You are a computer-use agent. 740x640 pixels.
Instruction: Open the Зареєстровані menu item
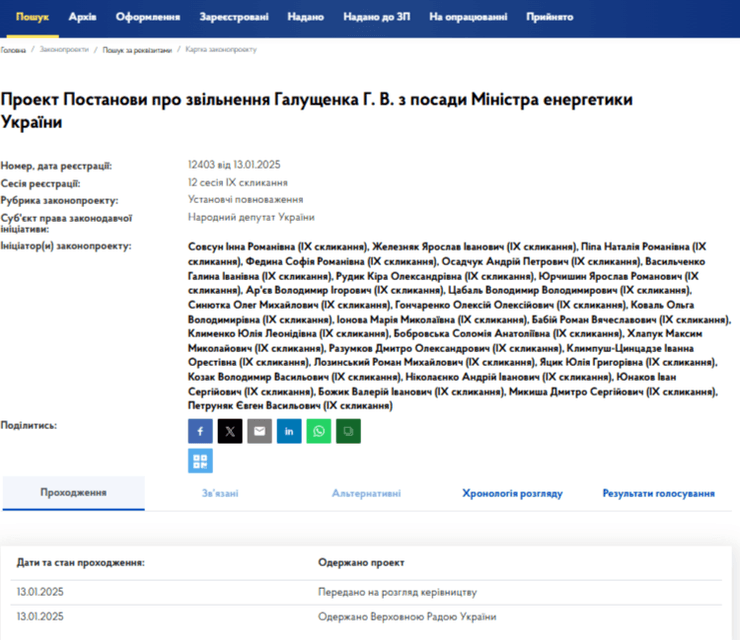tap(234, 18)
